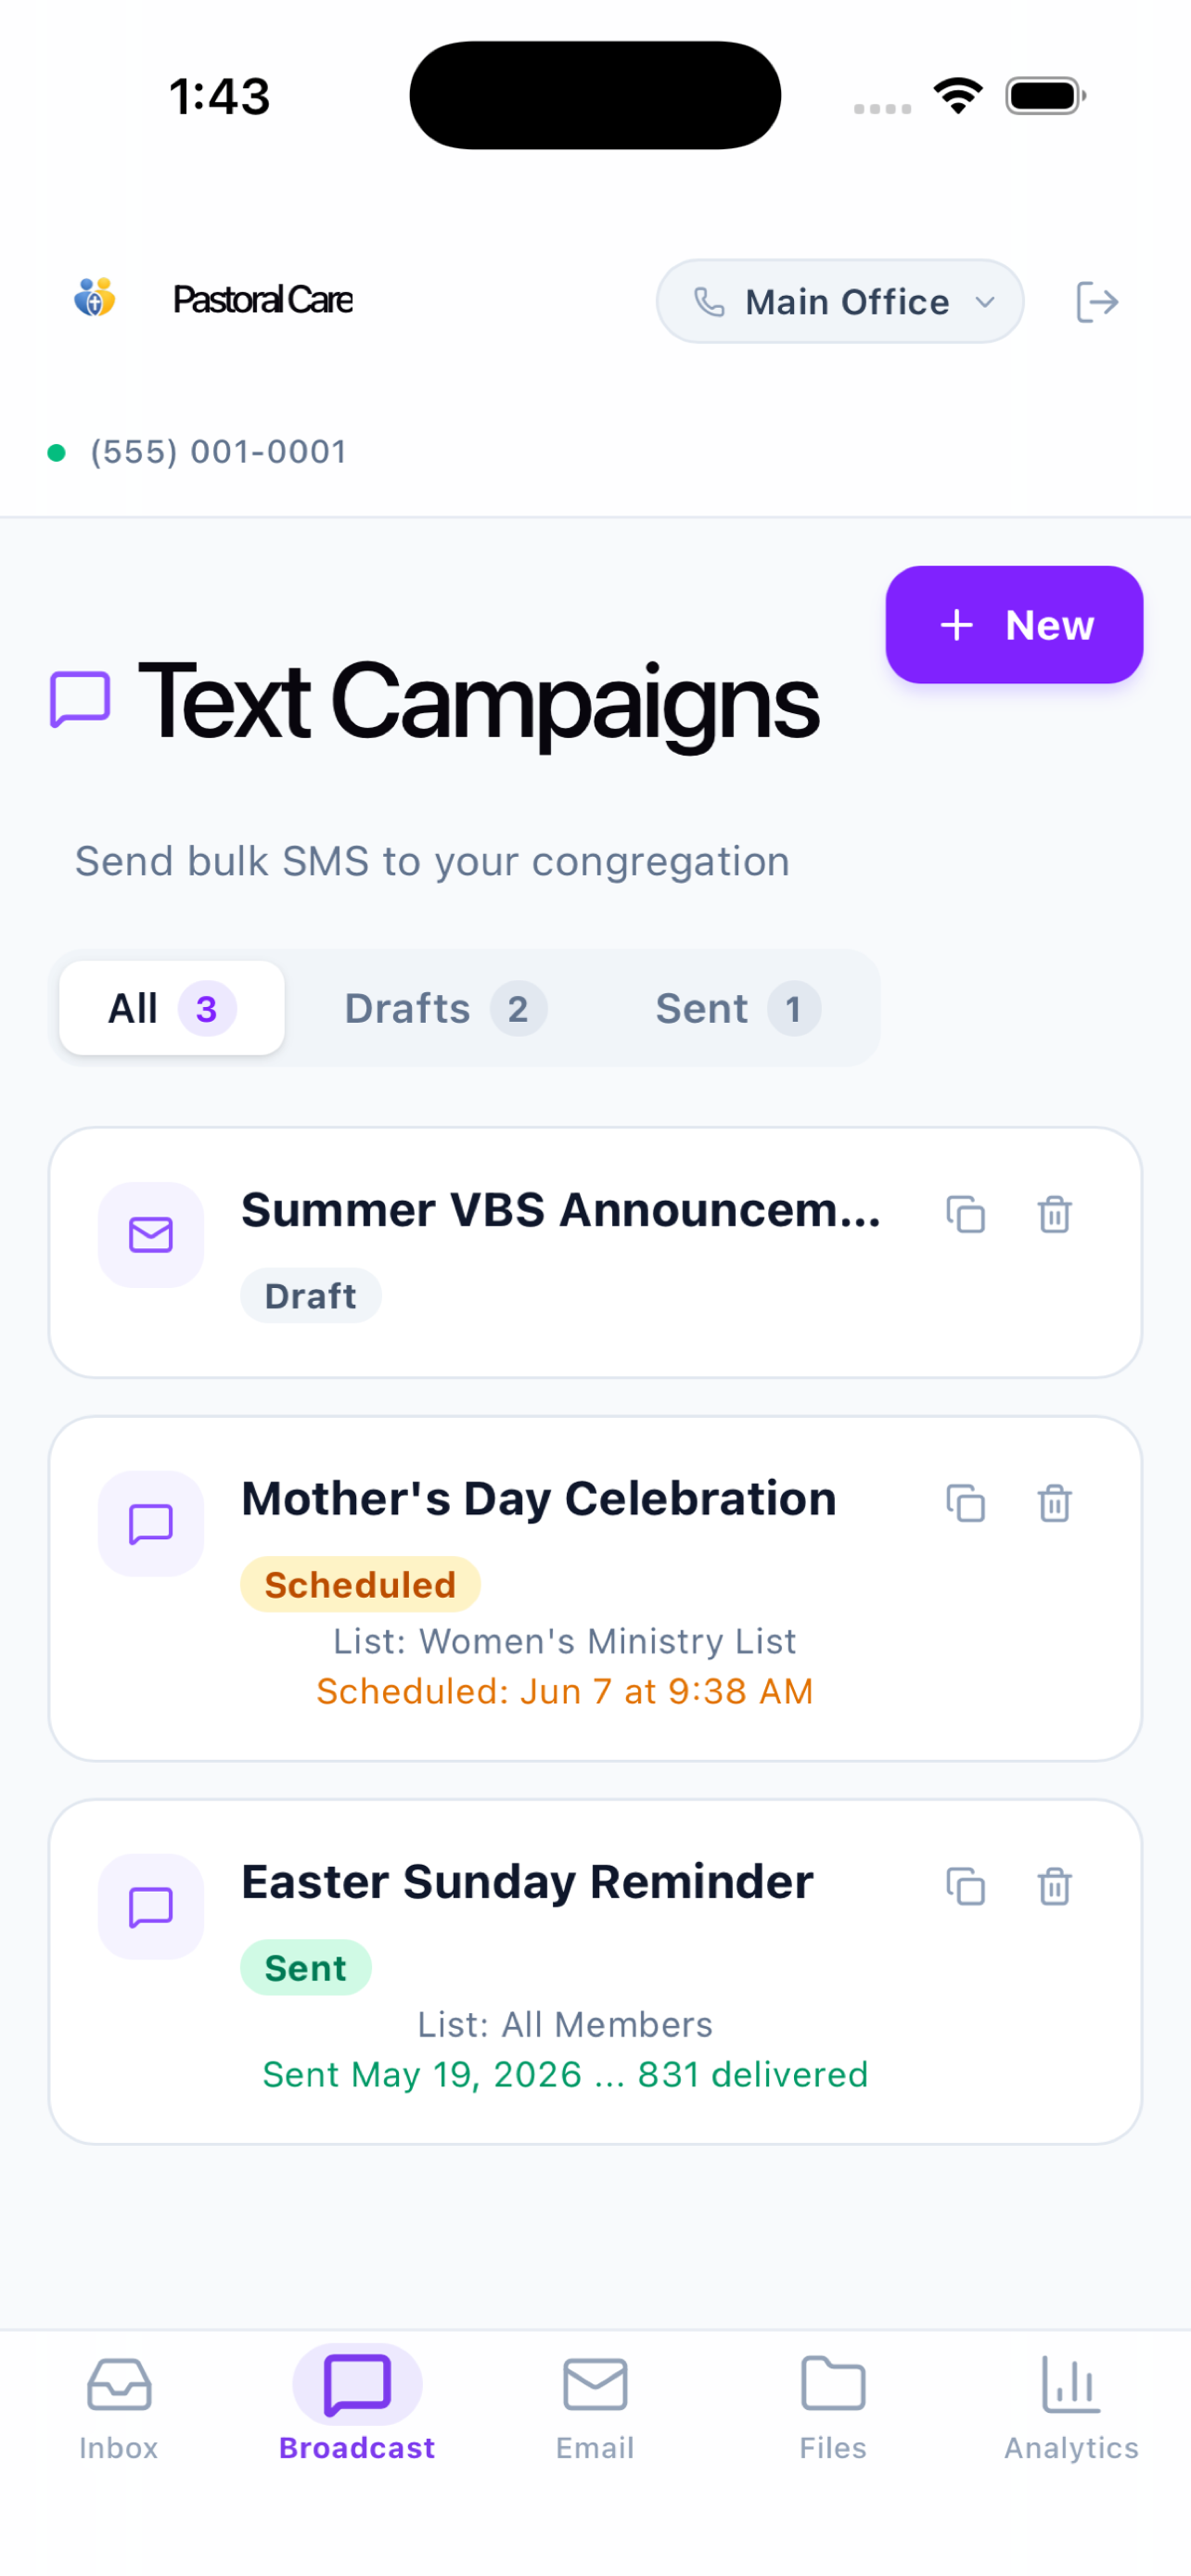This screenshot has height=2576, width=1191.
Task: Delete the Summer VBS Announcement campaign
Action: 1054,1214
